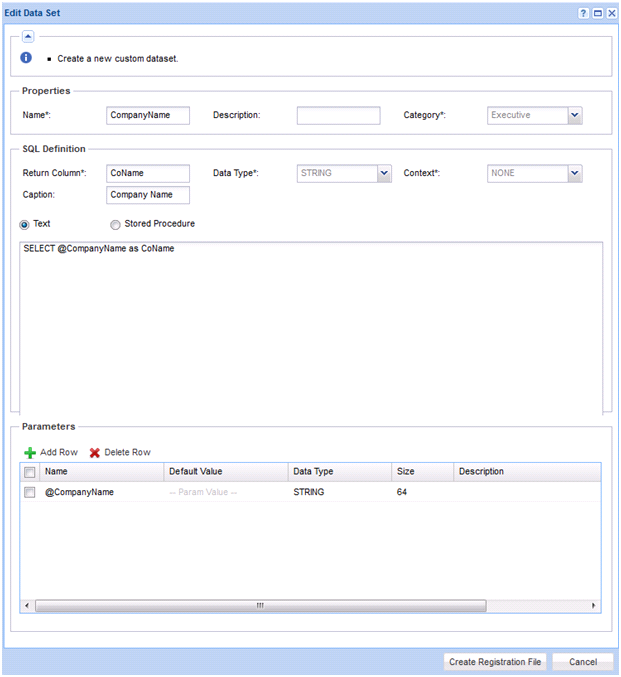Click the red Delete Row X icon
The height and width of the screenshot is (677, 621).
[x=95, y=452]
